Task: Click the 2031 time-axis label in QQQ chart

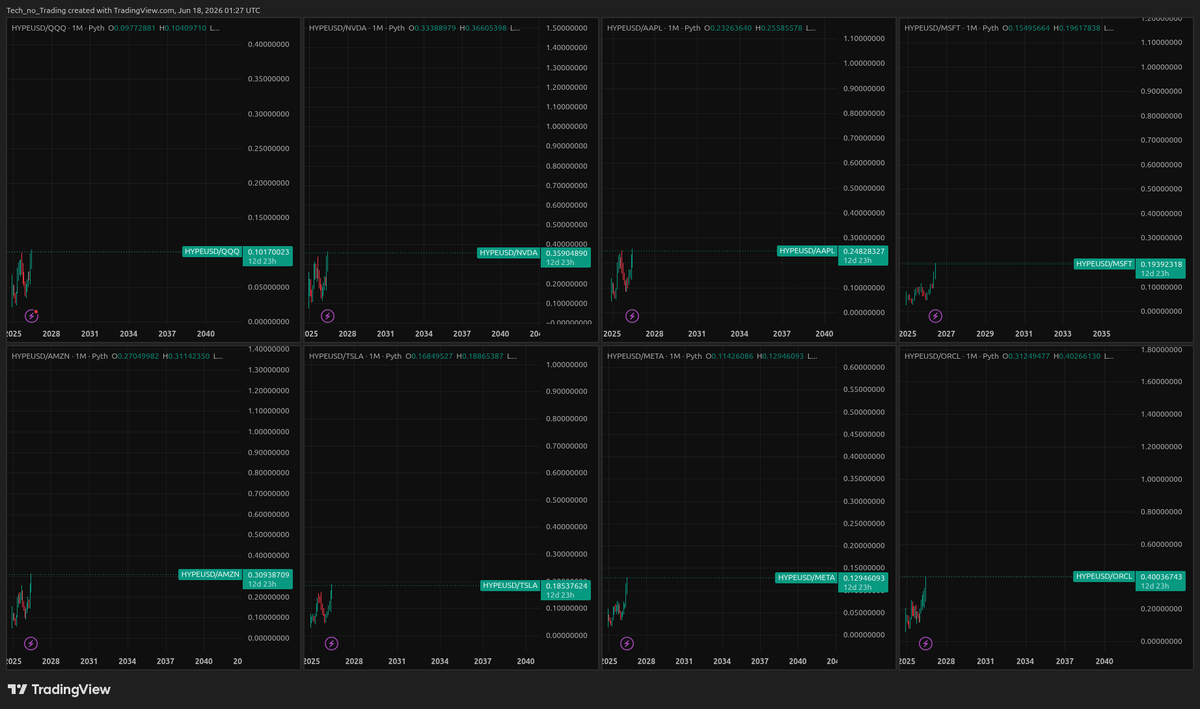Action: [90, 334]
